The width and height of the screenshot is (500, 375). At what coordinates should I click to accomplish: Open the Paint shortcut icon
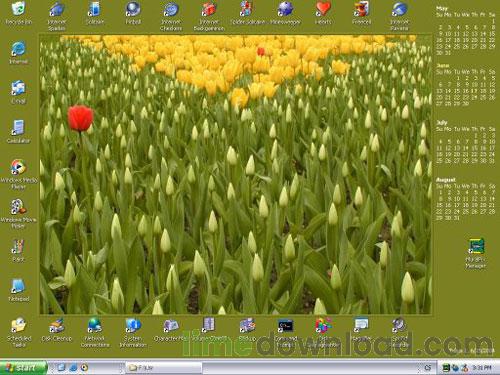(18, 250)
